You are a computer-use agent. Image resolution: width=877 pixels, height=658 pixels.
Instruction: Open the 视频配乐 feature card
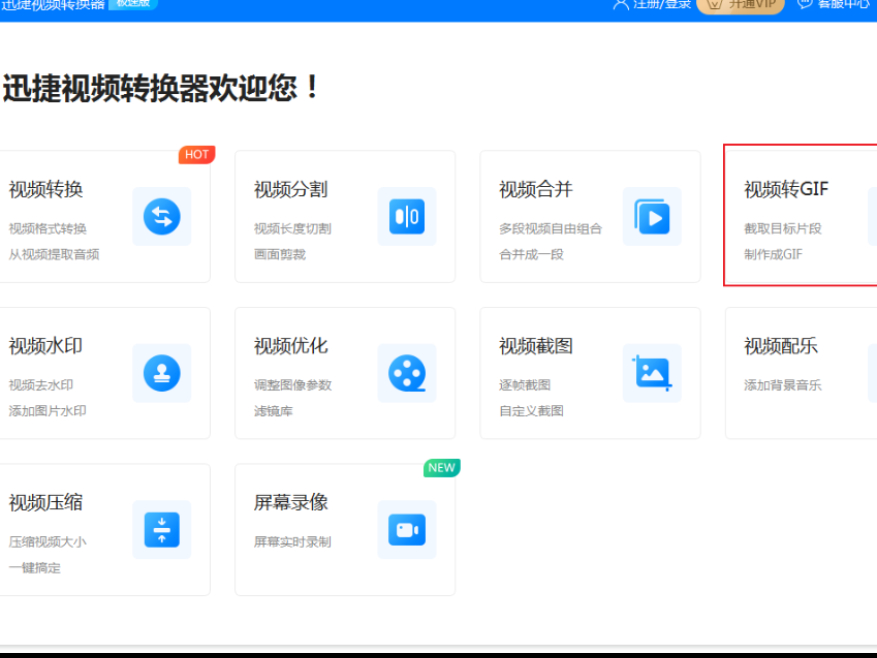801,373
